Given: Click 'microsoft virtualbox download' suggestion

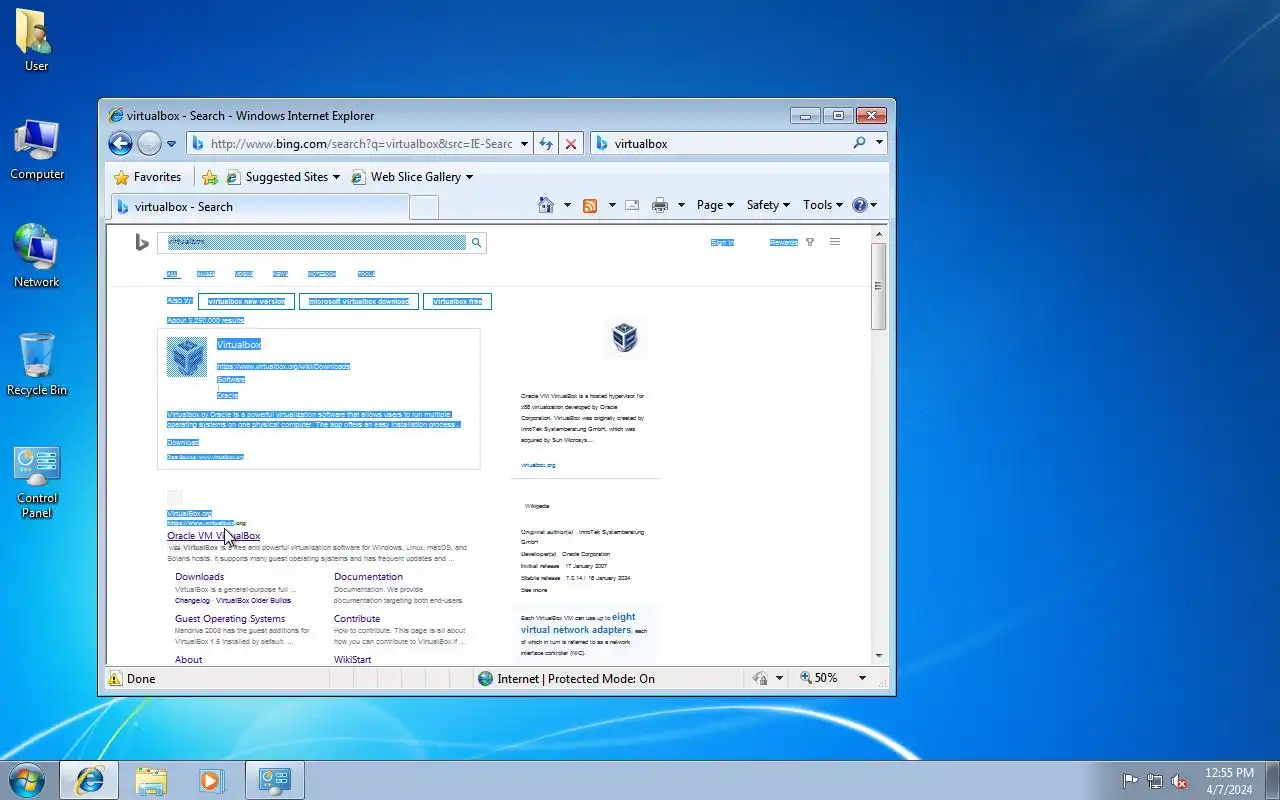Looking at the screenshot, I should (359, 301).
